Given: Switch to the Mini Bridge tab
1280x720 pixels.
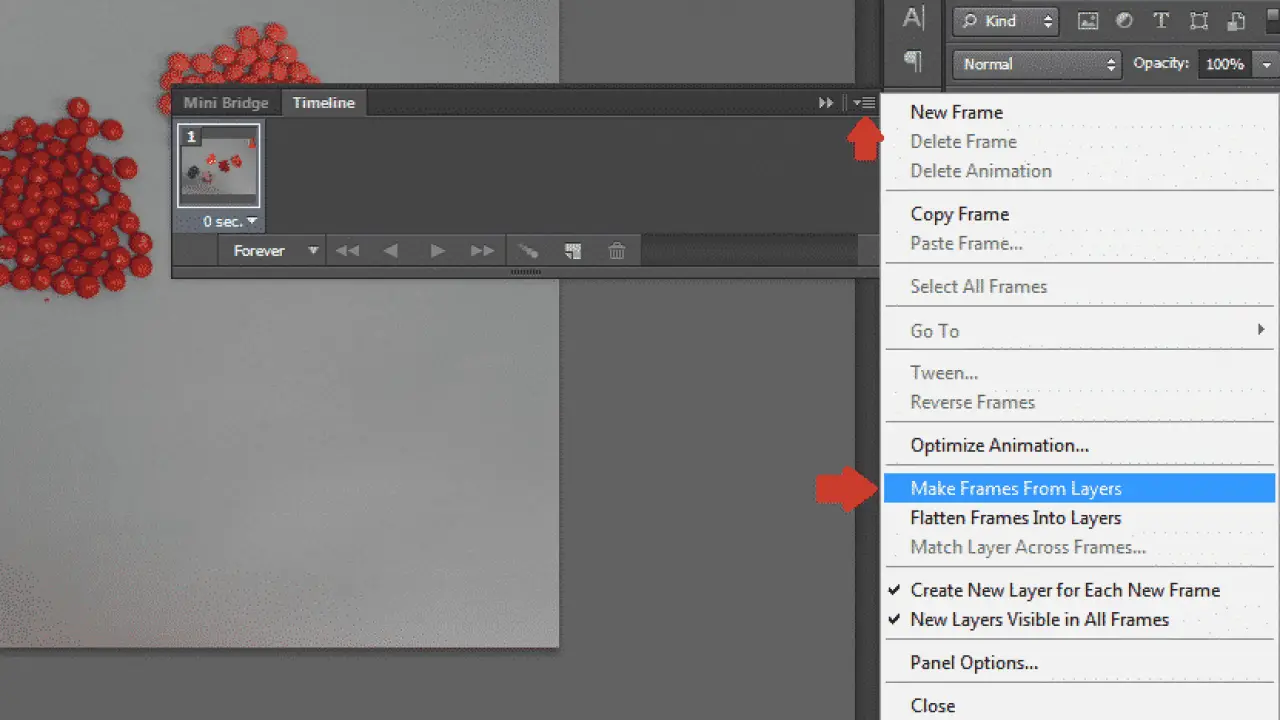Looking at the screenshot, I should pyautogui.click(x=226, y=103).
